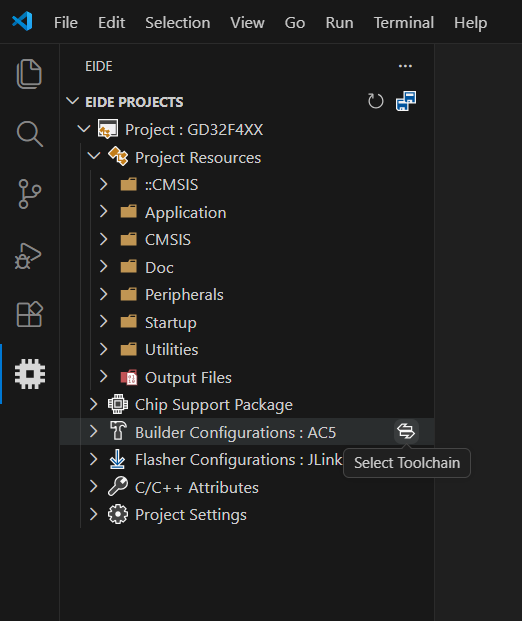Open the Selection menu
The image size is (522, 621).
[178, 23]
